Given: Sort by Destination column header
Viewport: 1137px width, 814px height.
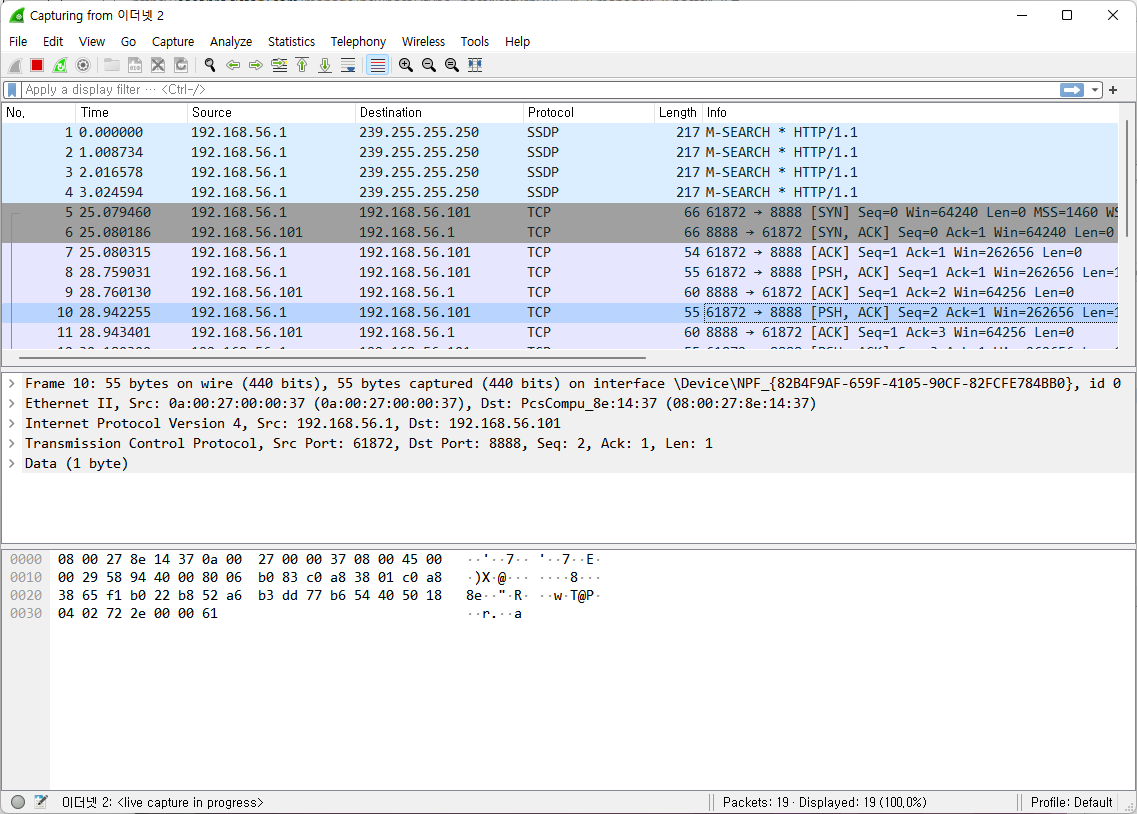Looking at the screenshot, I should [x=439, y=112].
